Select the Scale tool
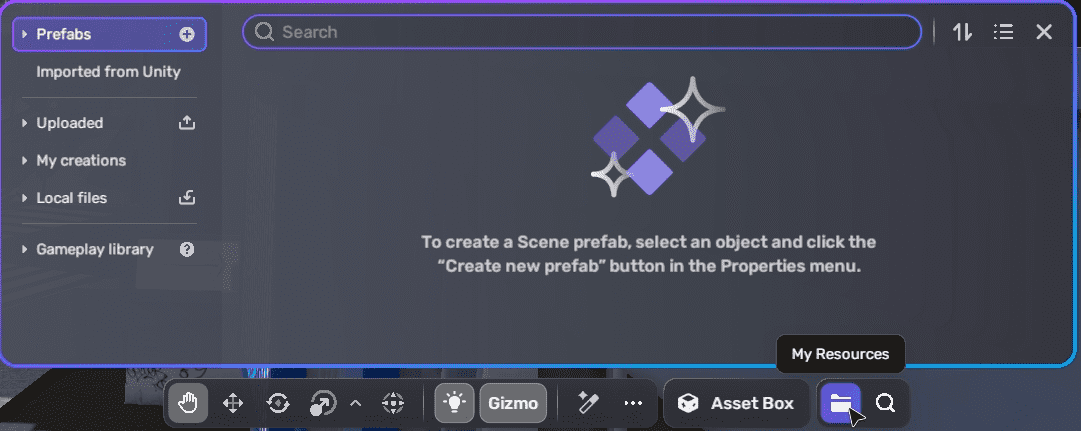The image size is (1081, 431). pyautogui.click(x=322, y=403)
